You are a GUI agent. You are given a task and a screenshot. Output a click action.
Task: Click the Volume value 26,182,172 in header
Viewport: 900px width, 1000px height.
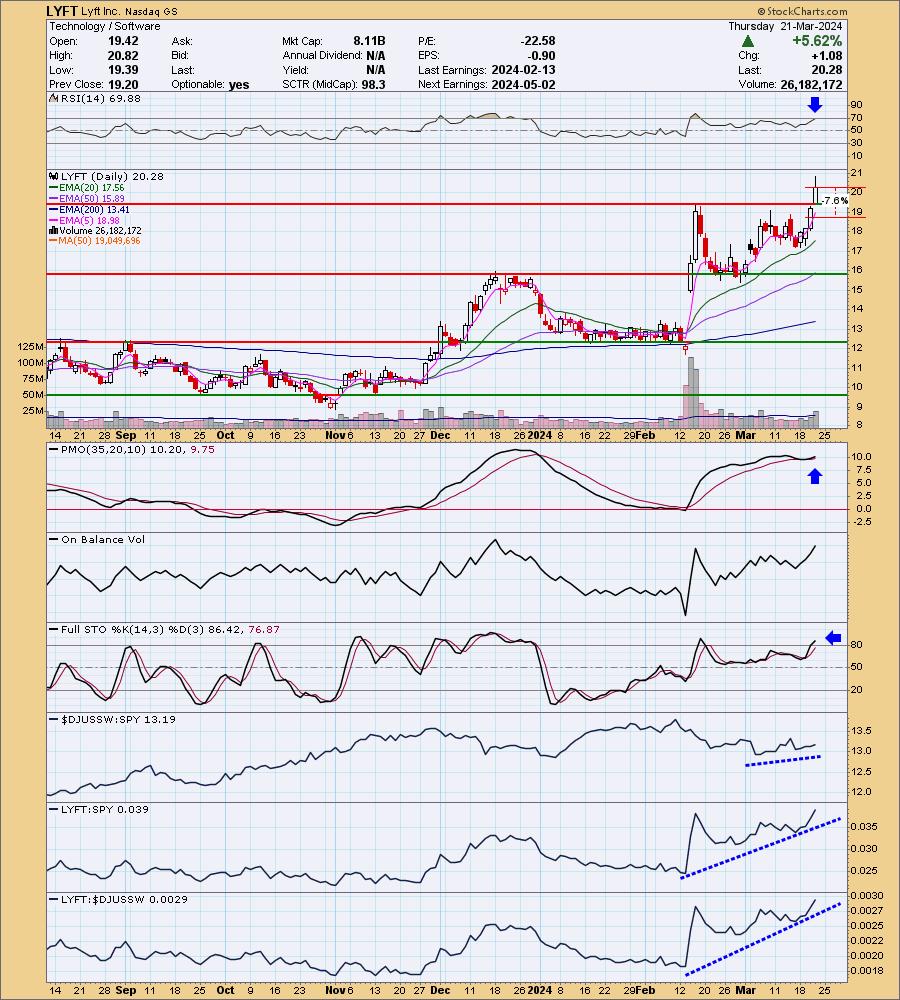(x=811, y=85)
